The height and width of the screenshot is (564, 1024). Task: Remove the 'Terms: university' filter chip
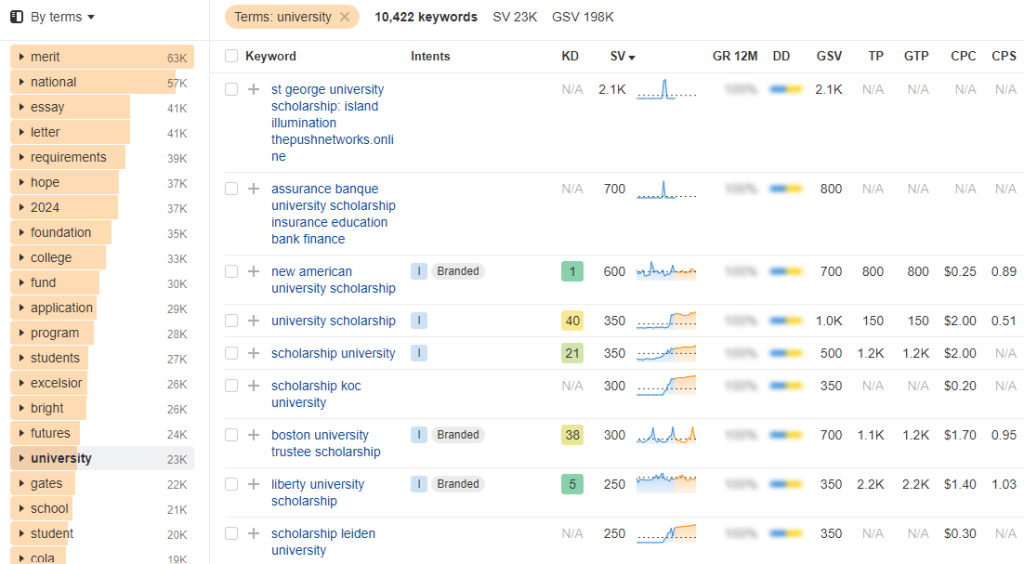345,17
